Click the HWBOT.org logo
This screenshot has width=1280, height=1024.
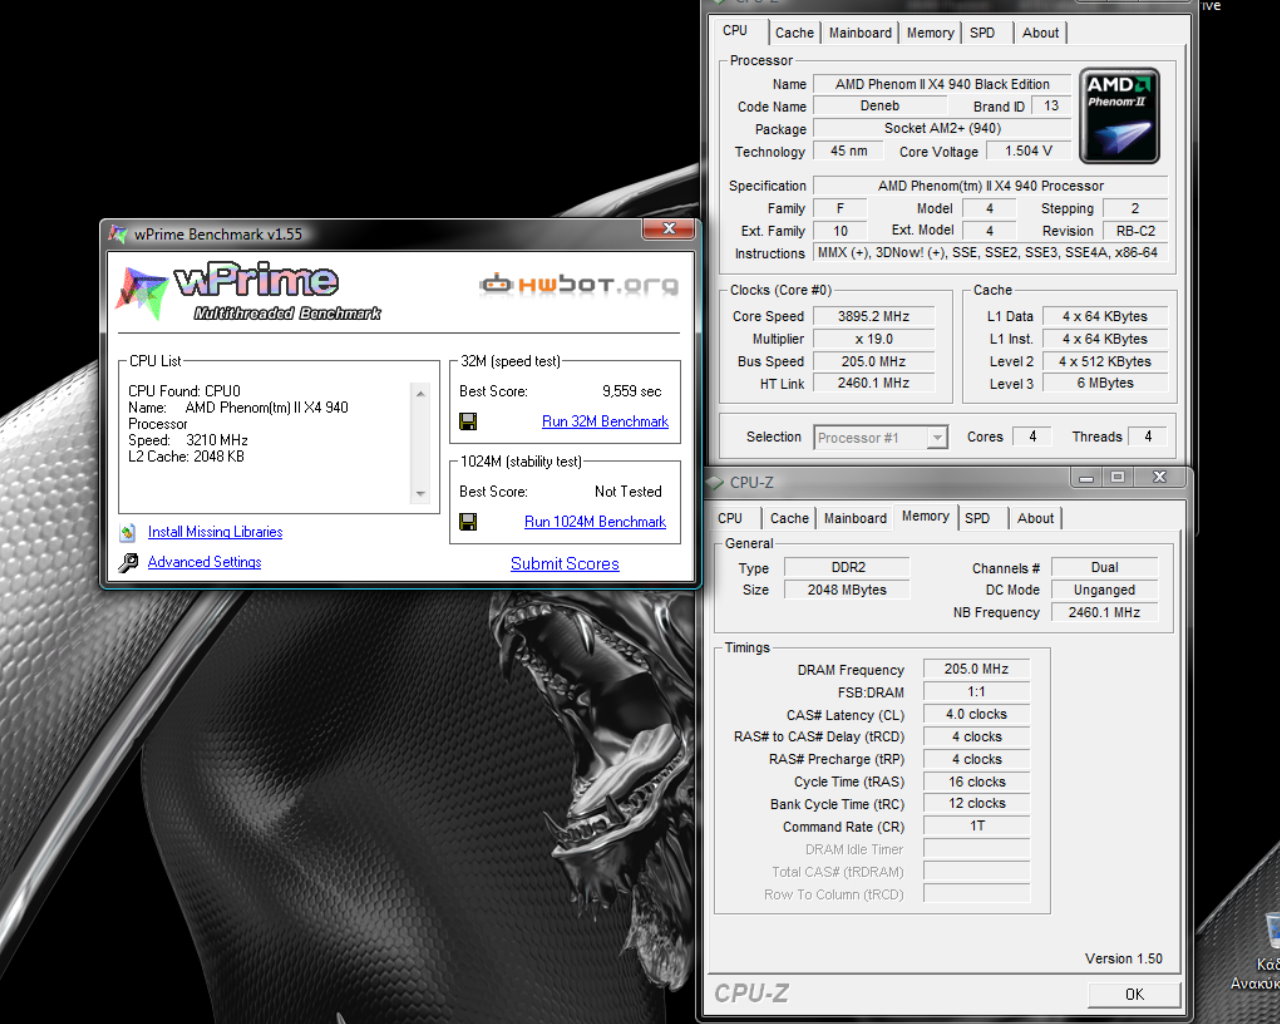pyautogui.click(x=579, y=285)
